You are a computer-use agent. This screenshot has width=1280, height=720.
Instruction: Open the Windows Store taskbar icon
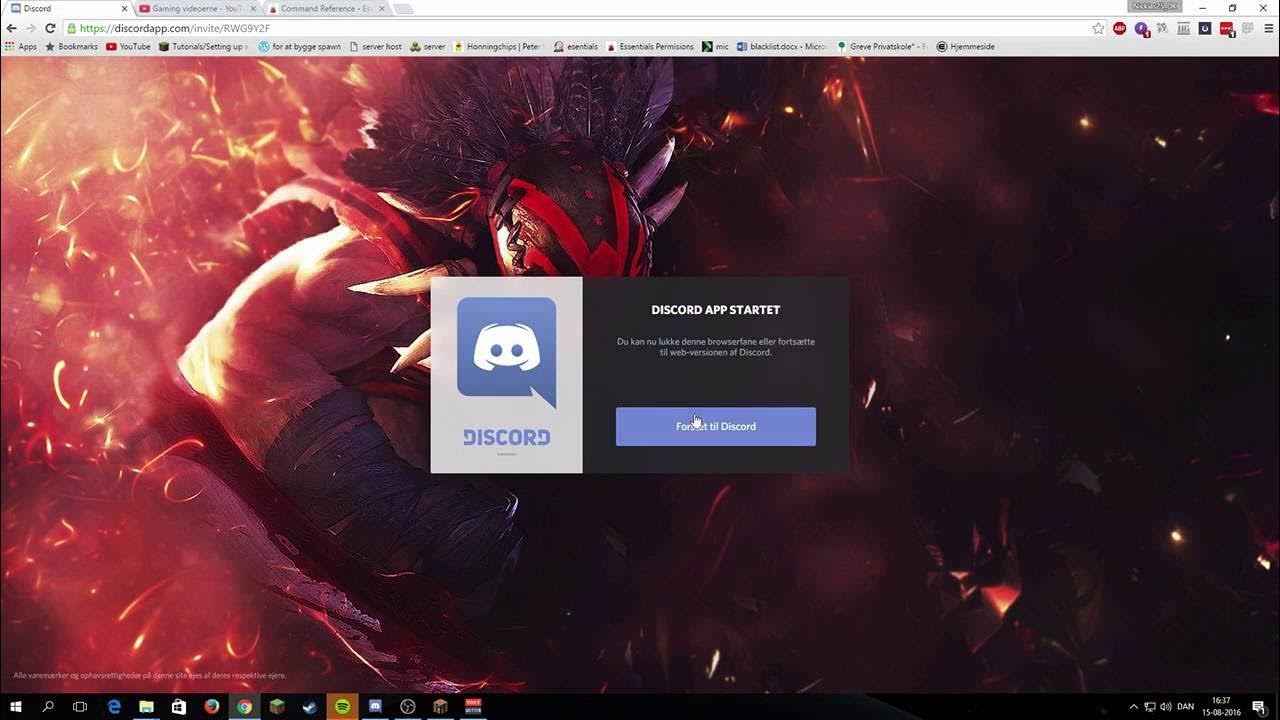click(x=179, y=706)
